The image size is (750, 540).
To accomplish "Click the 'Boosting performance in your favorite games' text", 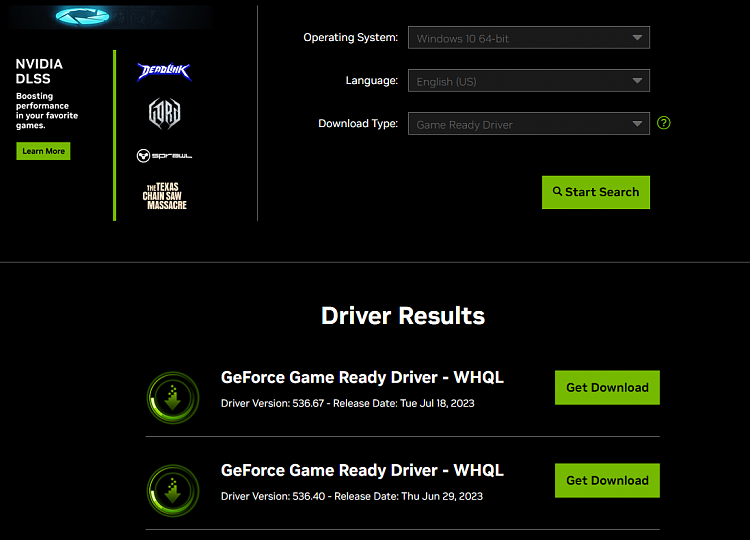I will tap(46, 110).
